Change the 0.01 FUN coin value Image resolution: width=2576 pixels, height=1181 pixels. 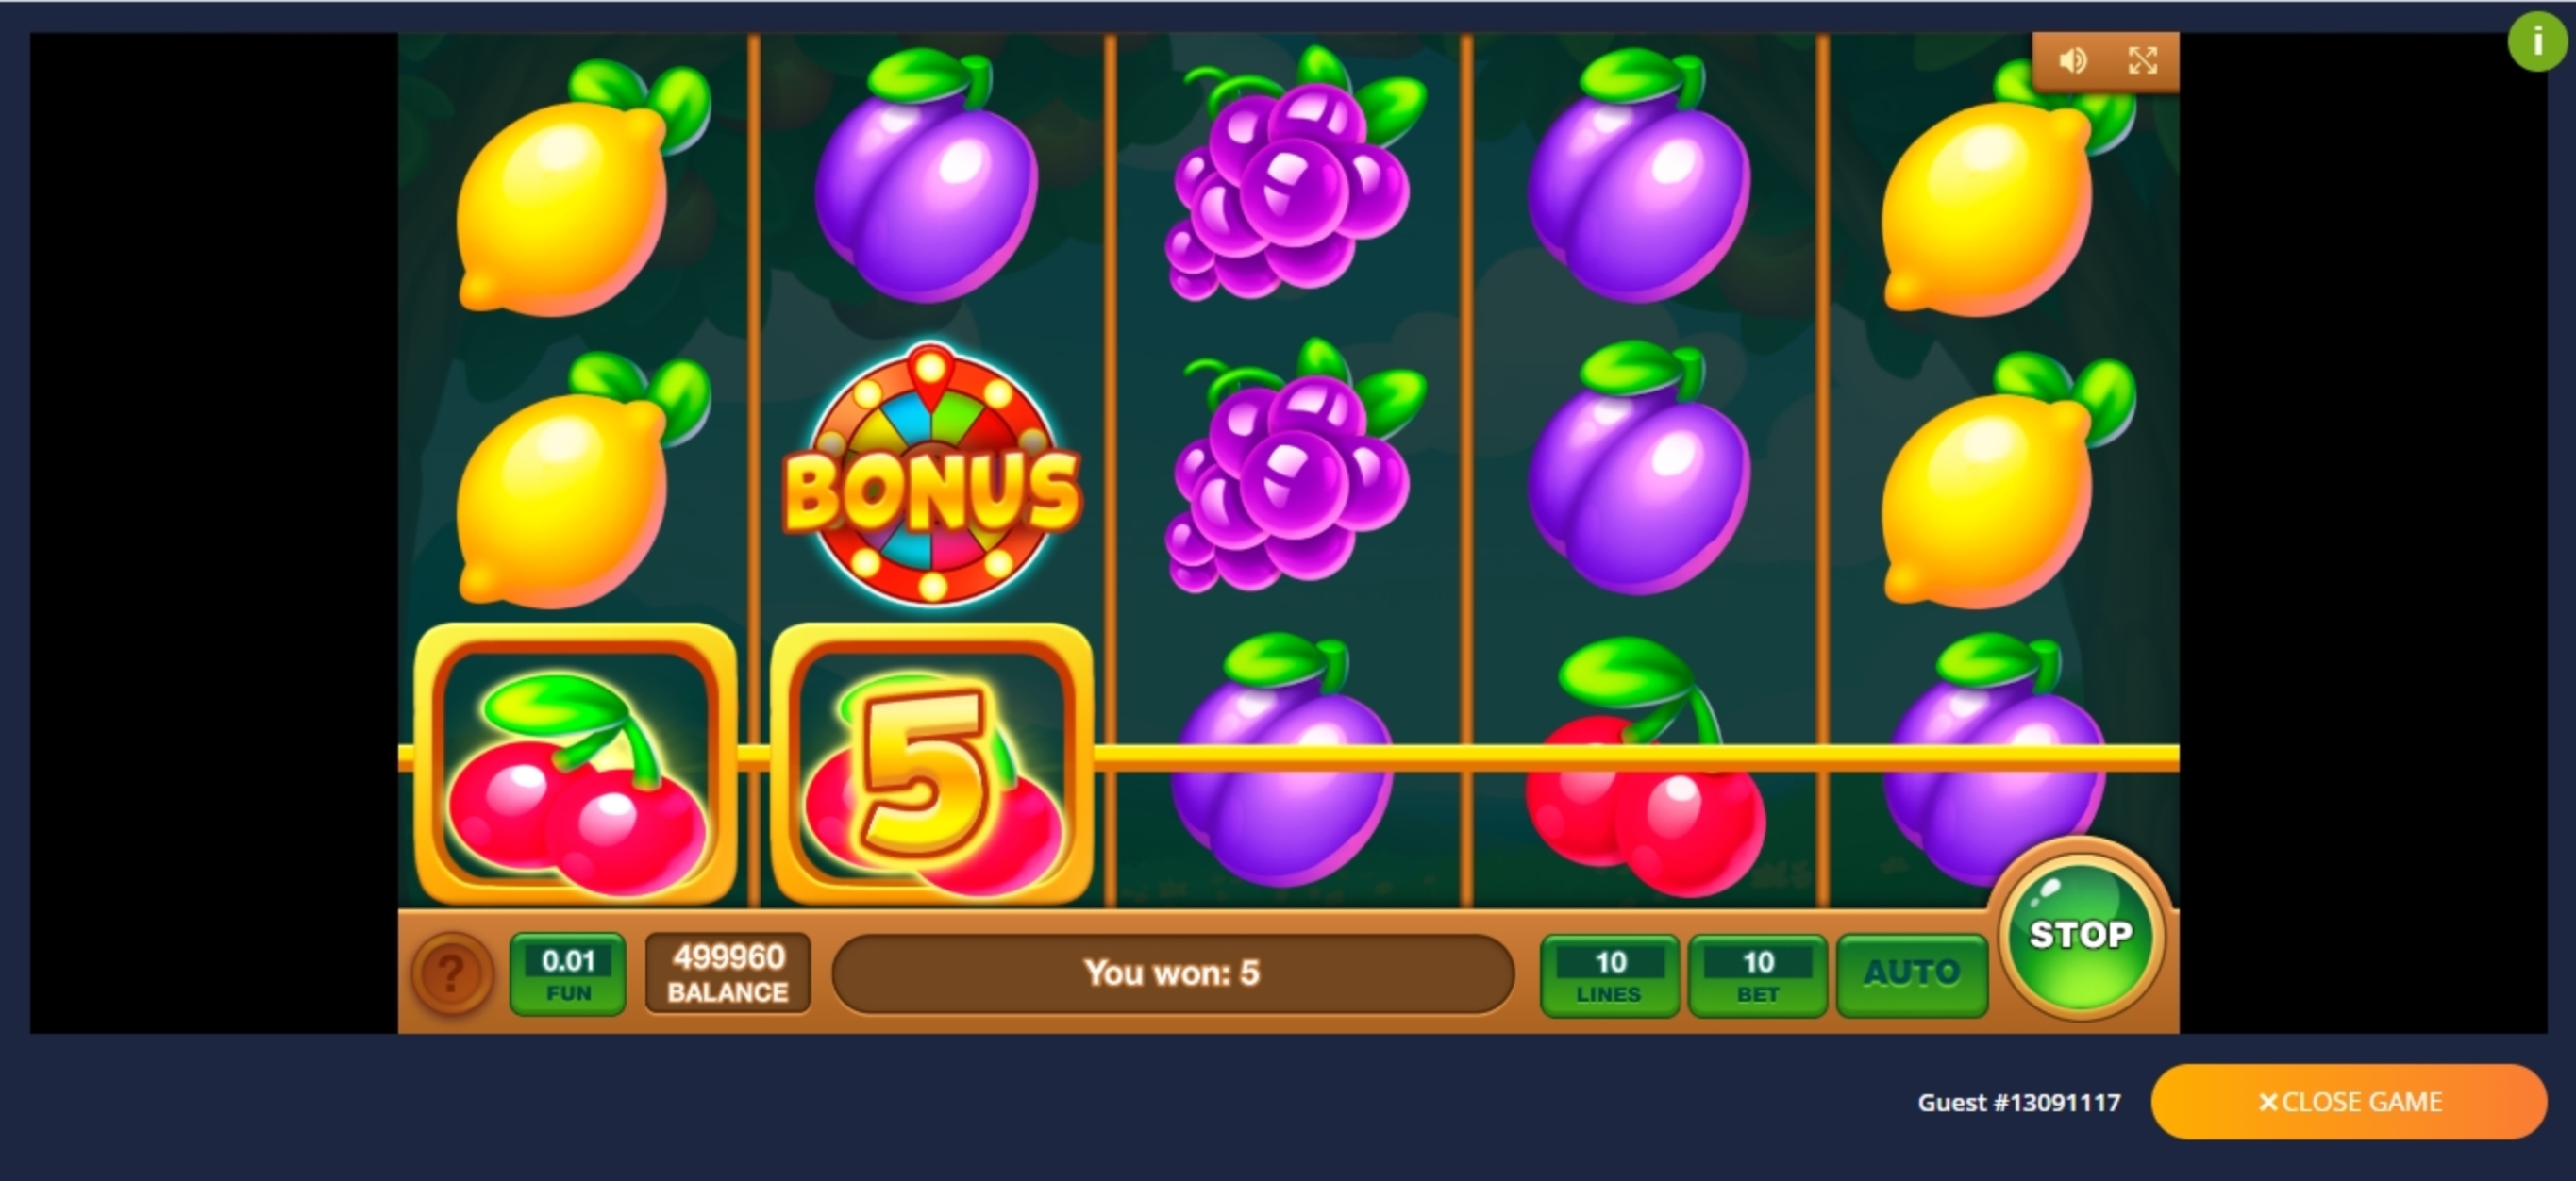(x=568, y=974)
